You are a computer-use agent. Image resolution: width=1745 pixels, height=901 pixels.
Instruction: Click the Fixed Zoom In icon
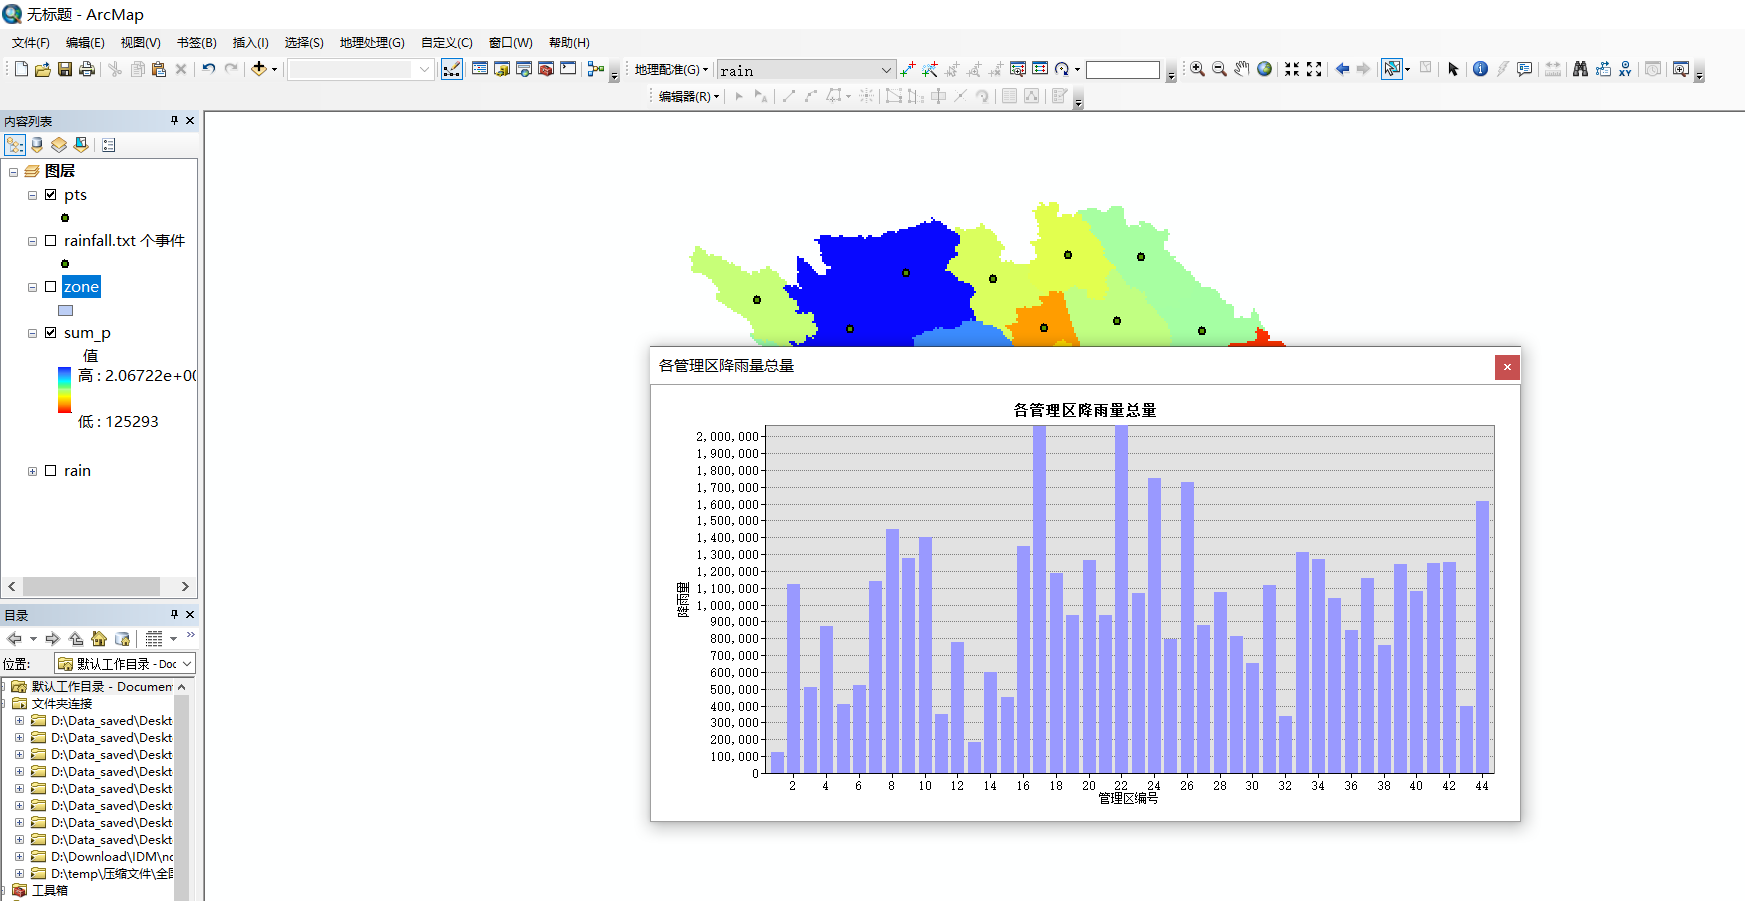click(x=1292, y=69)
